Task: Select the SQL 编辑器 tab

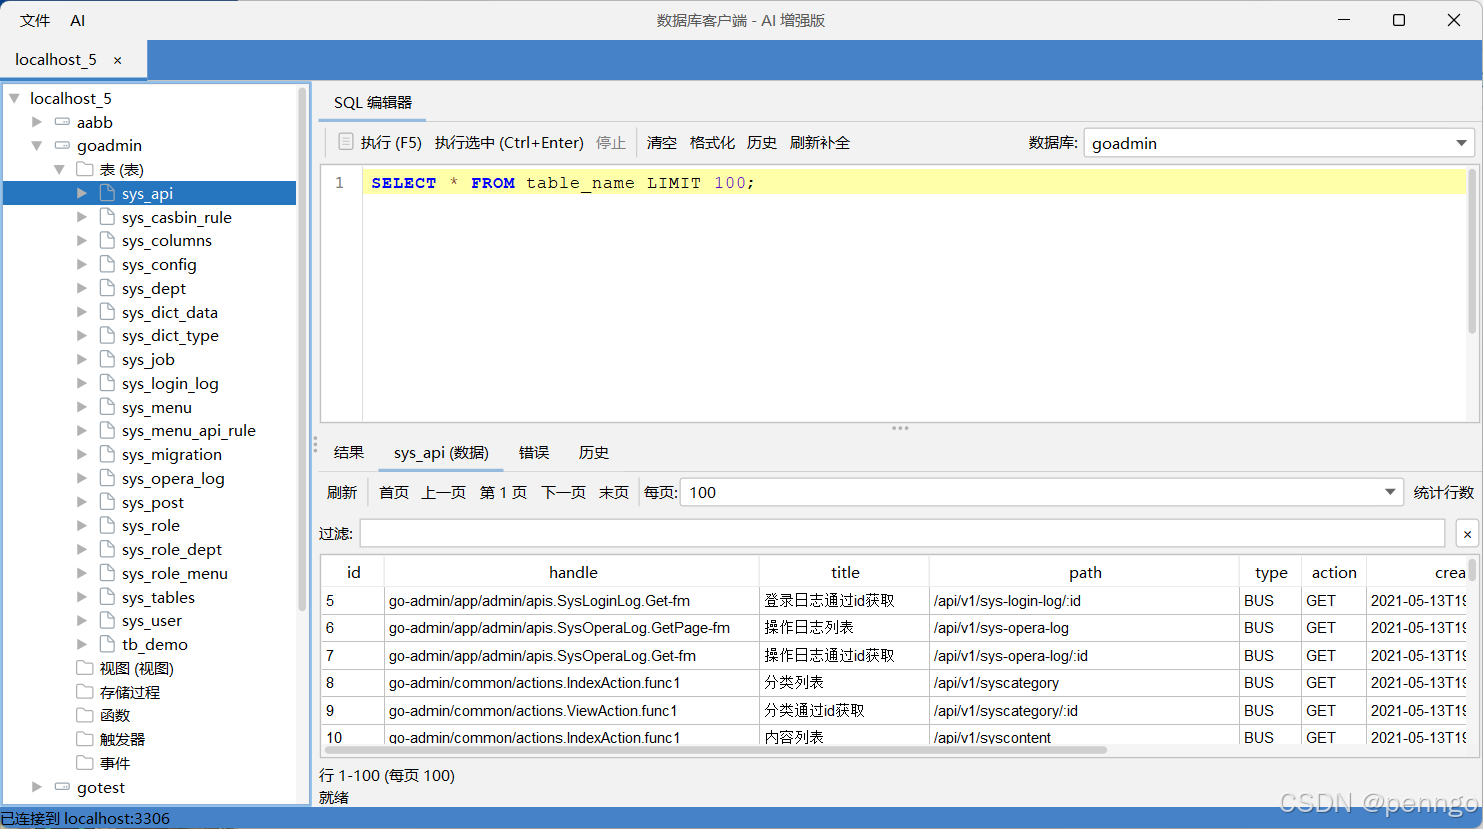Action: coord(373,102)
